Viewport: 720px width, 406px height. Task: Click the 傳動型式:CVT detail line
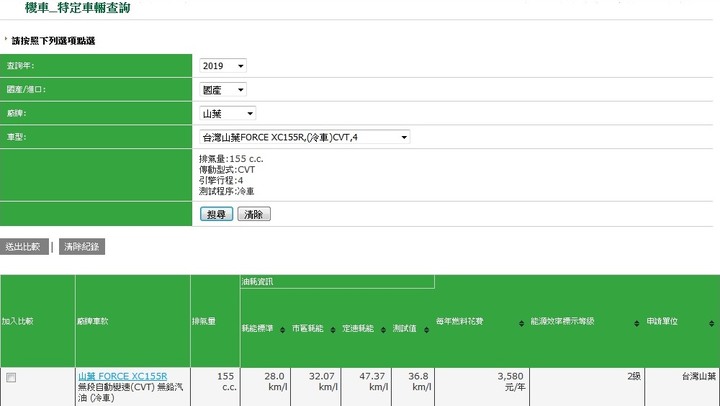pyautogui.click(x=227, y=169)
